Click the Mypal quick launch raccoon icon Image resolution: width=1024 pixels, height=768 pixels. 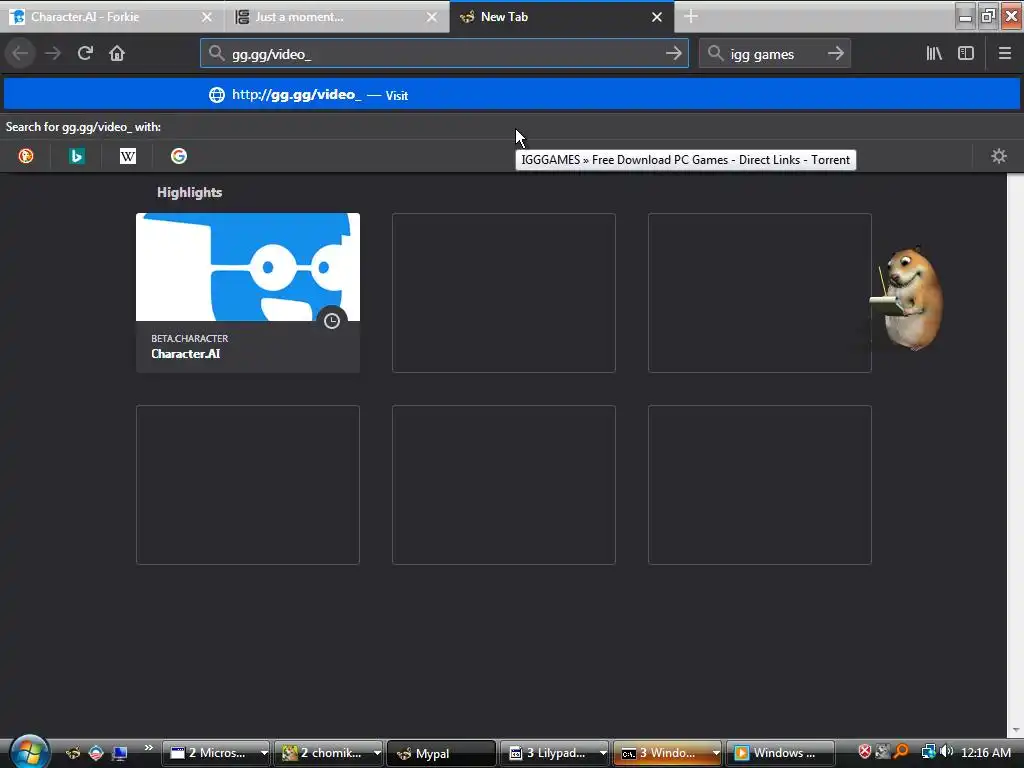[x=73, y=754]
